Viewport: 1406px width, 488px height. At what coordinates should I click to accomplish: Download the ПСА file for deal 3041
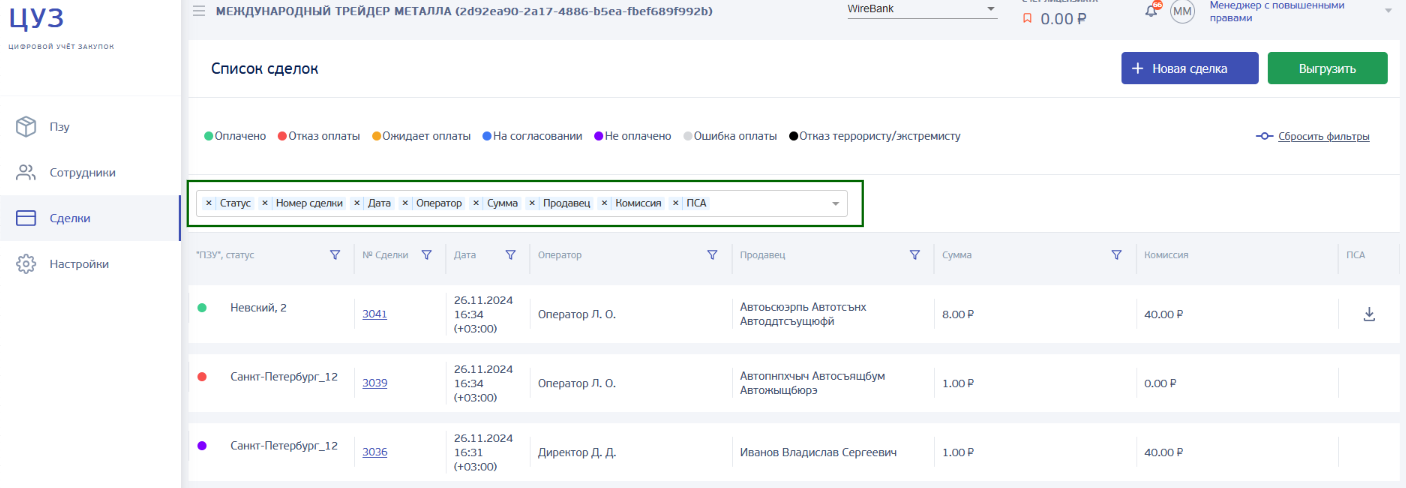pos(1370,314)
